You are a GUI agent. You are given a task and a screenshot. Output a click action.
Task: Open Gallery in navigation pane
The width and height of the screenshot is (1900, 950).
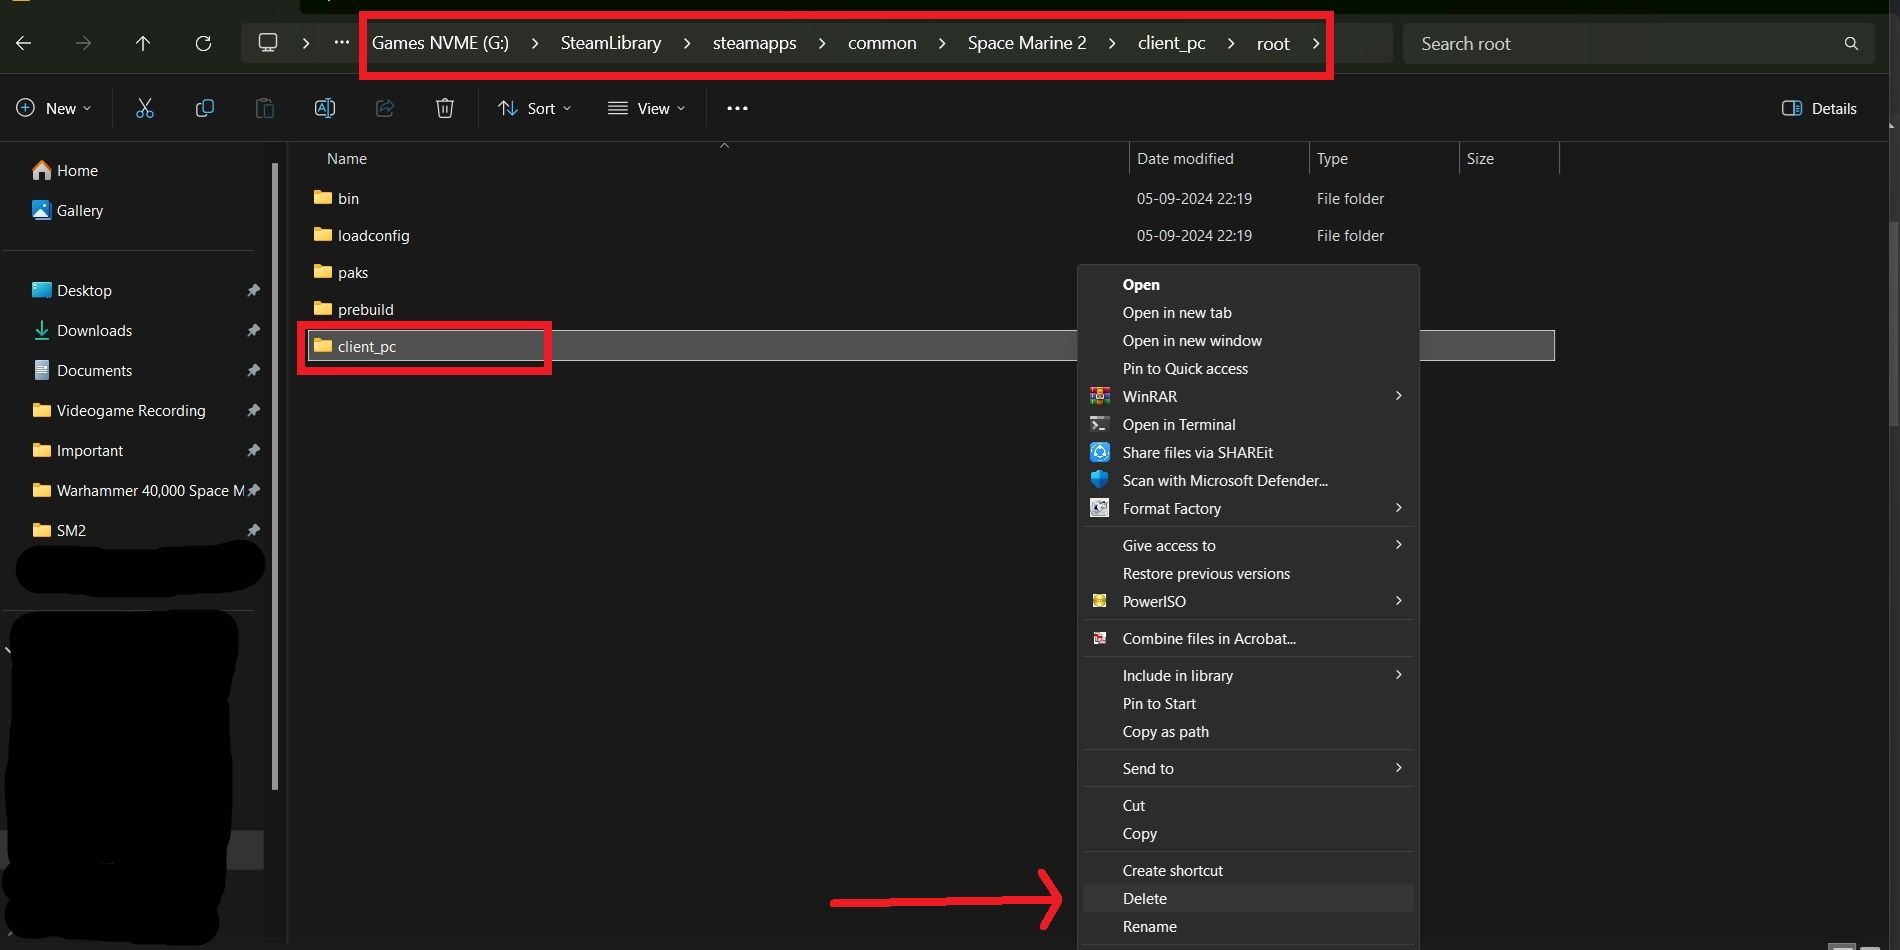coord(67,210)
